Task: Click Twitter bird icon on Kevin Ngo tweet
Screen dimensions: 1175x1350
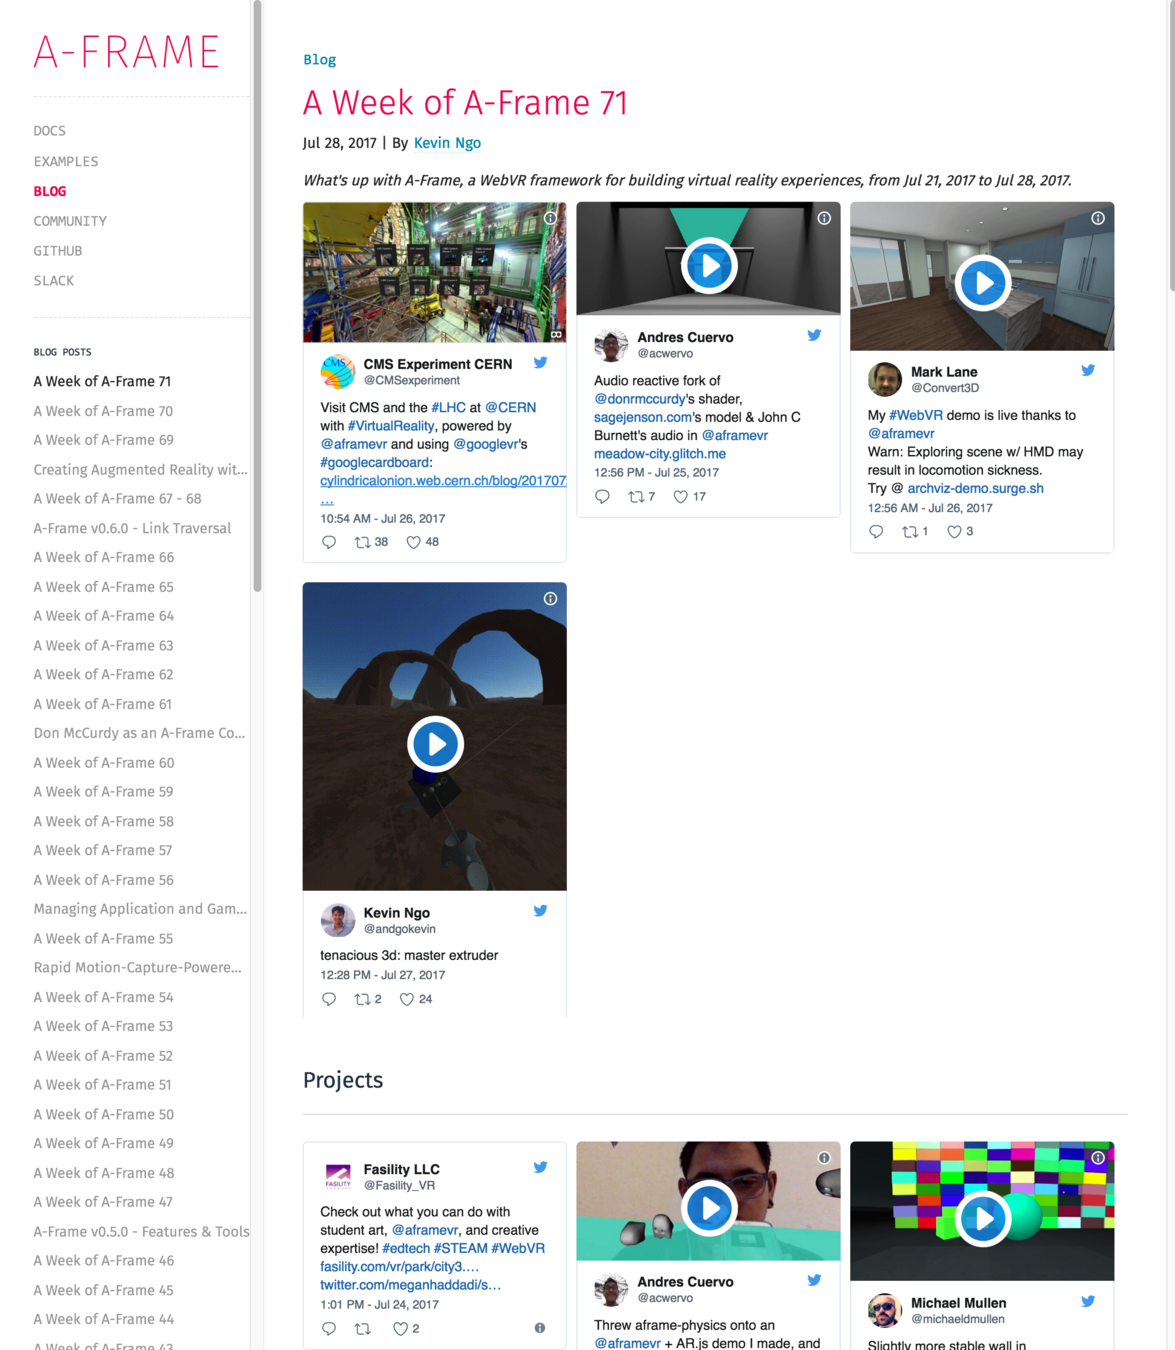Action: [540, 911]
